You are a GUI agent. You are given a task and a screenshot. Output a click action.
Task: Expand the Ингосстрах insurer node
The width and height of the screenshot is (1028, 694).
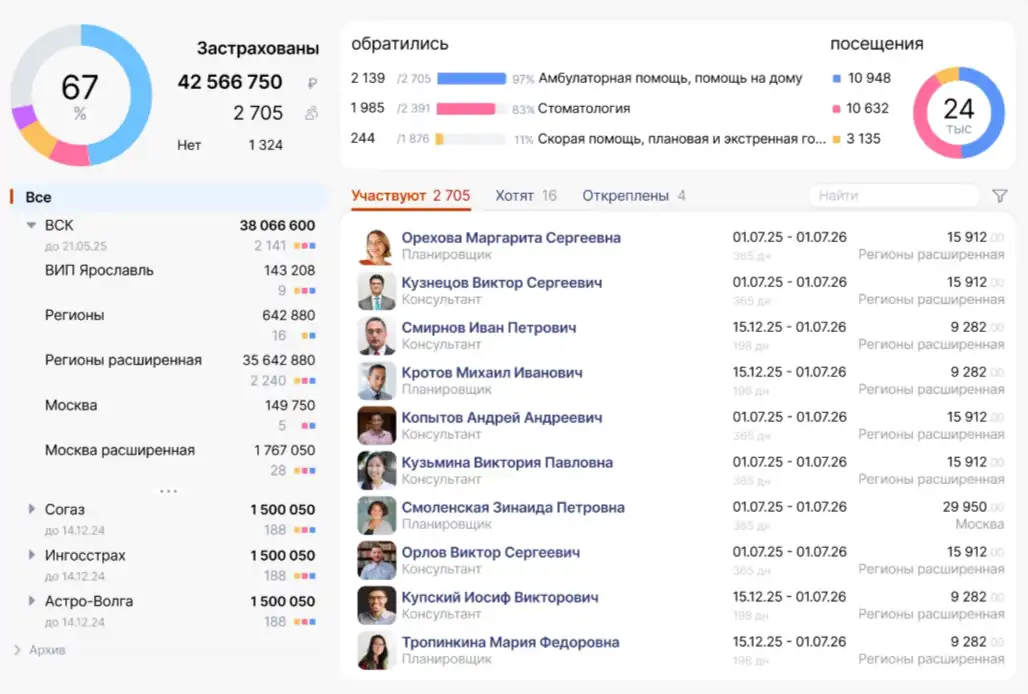tap(31, 555)
